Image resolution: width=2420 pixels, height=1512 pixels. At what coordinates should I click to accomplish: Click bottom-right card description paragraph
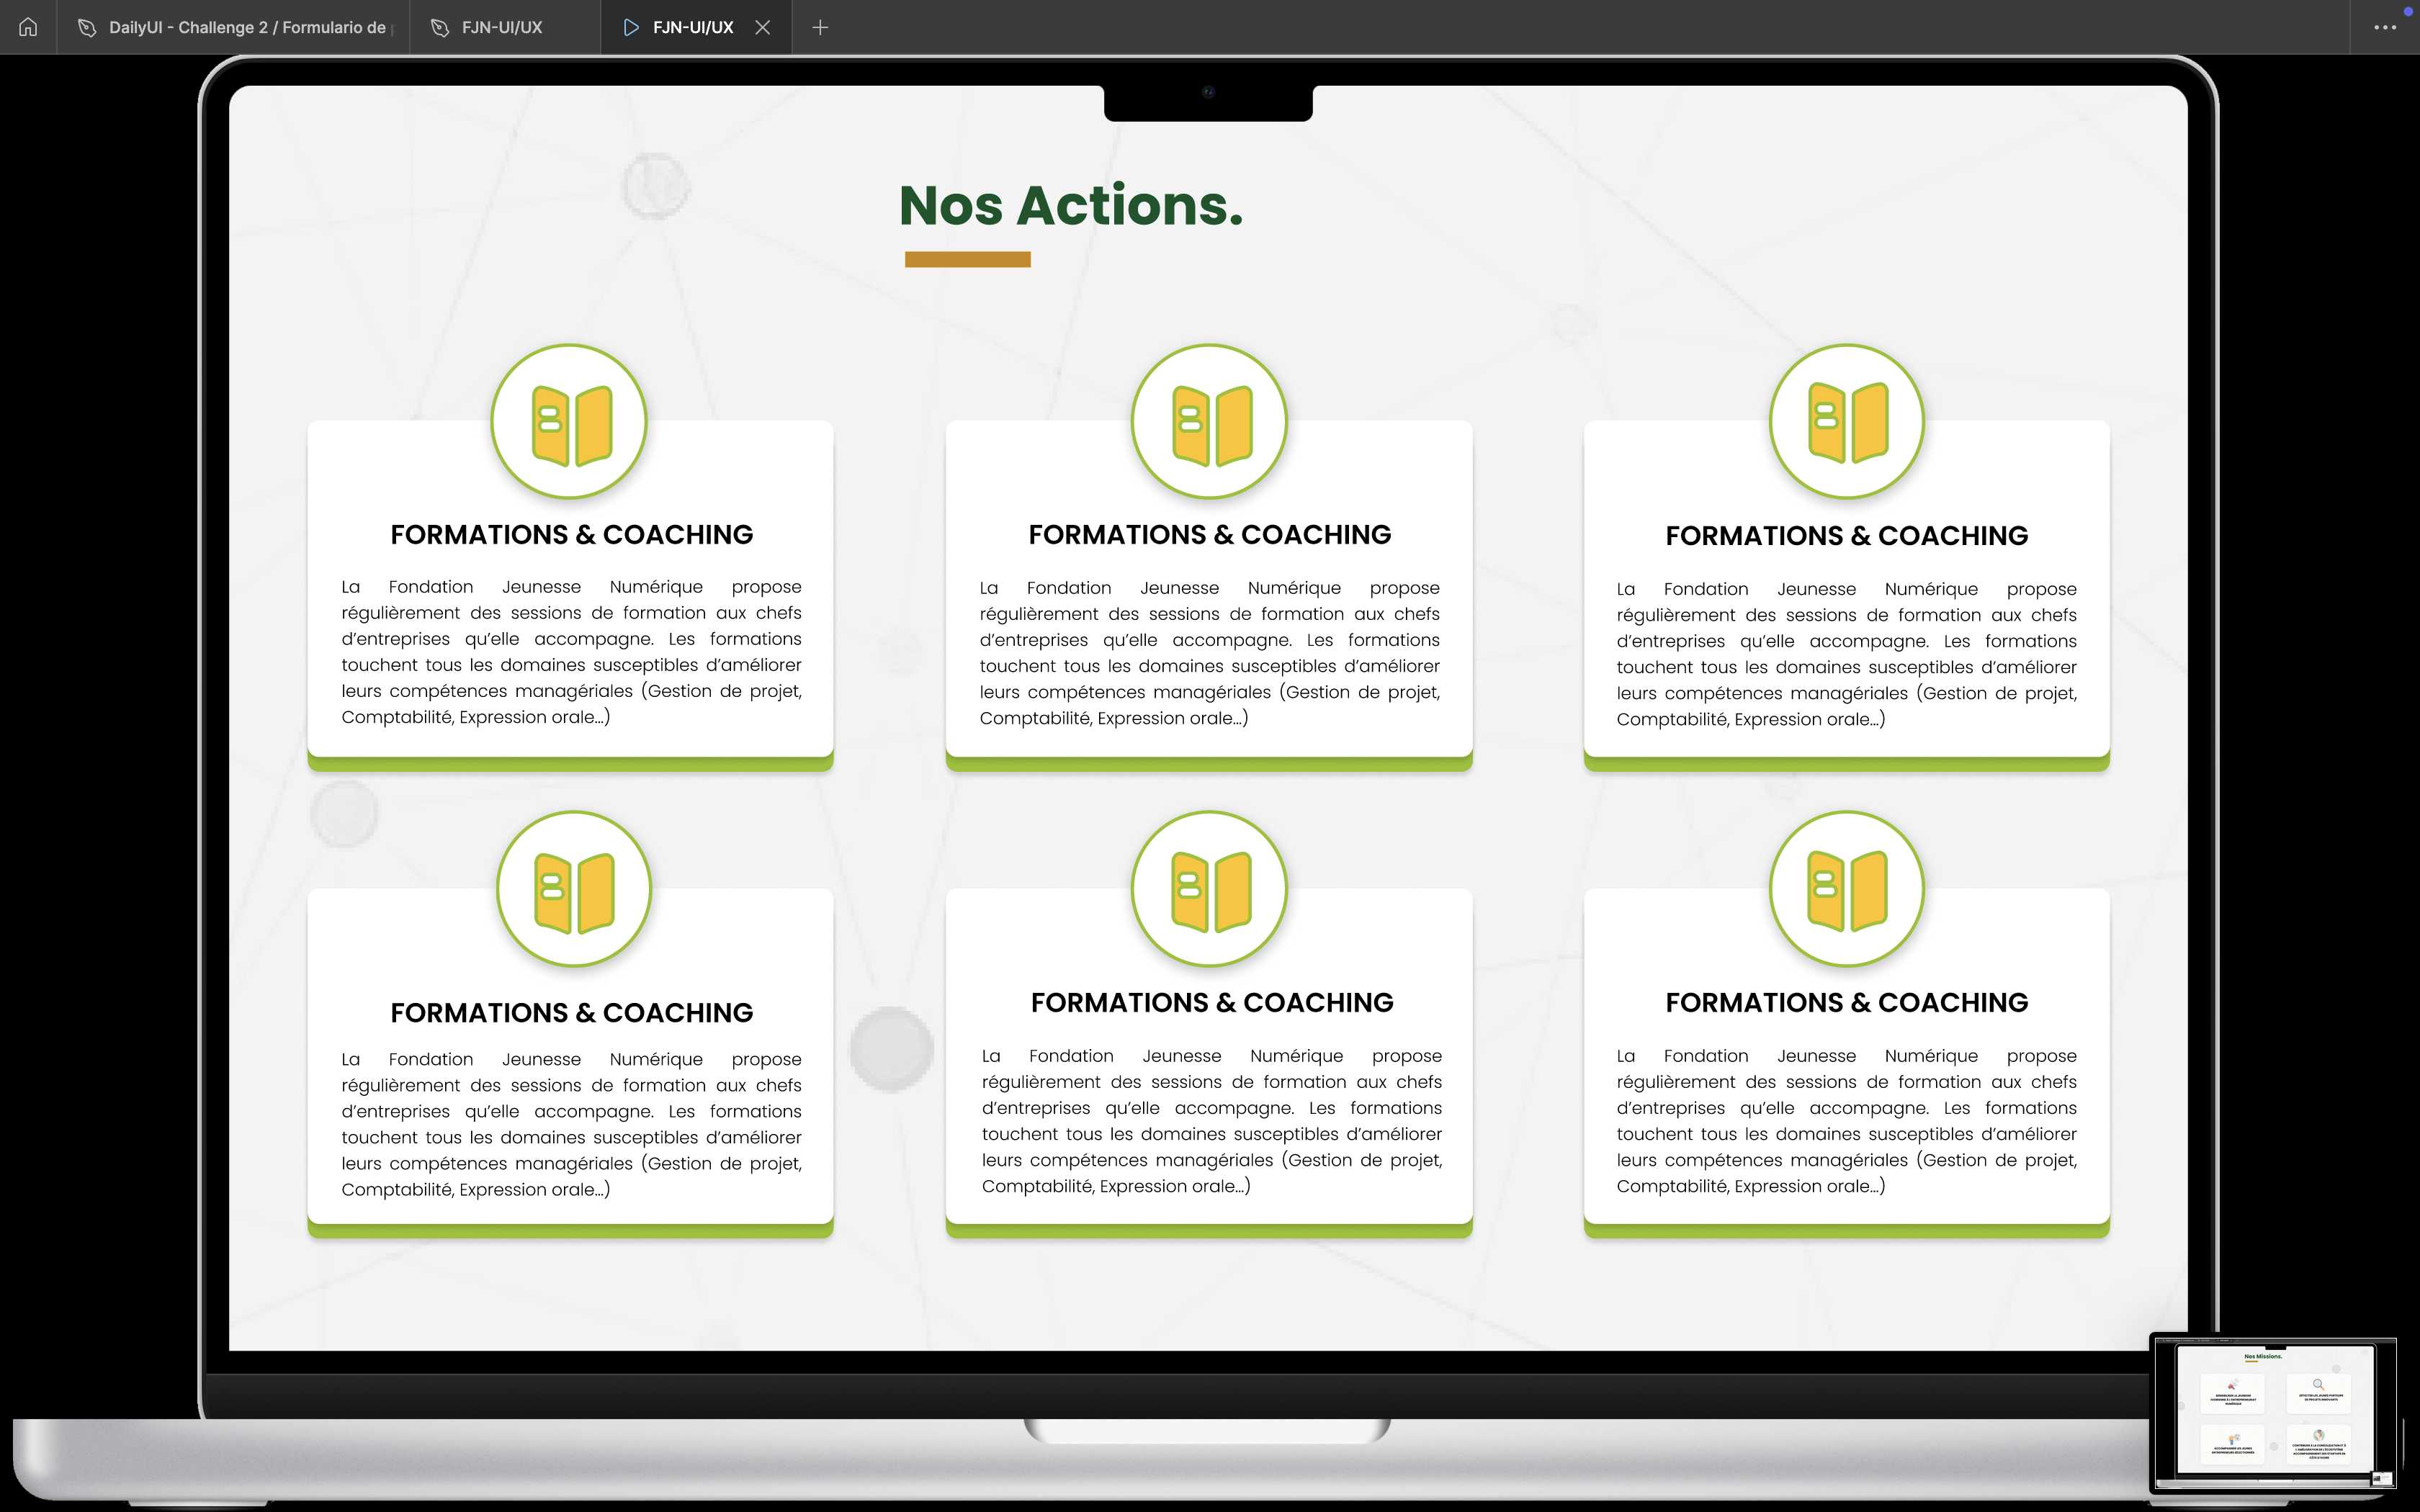(1846, 1121)
